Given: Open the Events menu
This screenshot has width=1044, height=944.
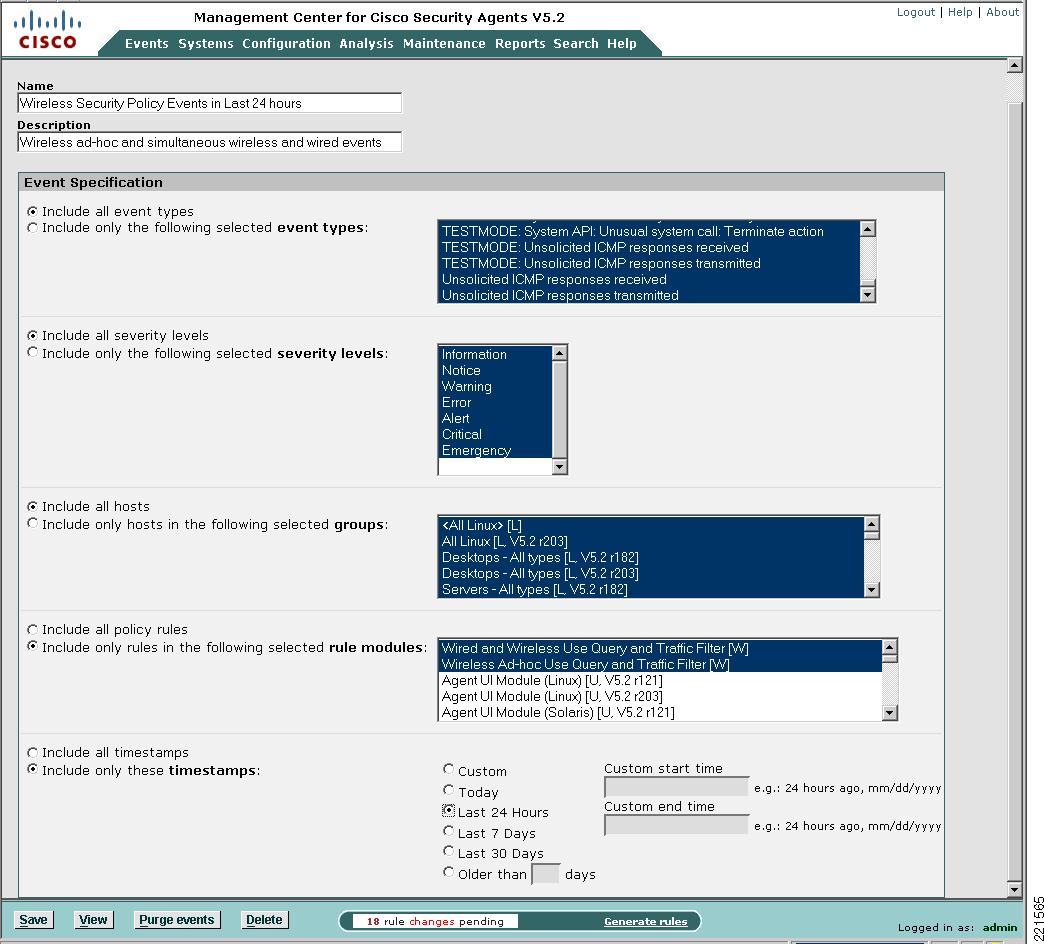Looking at the screenshot, I should pos(146,43).
